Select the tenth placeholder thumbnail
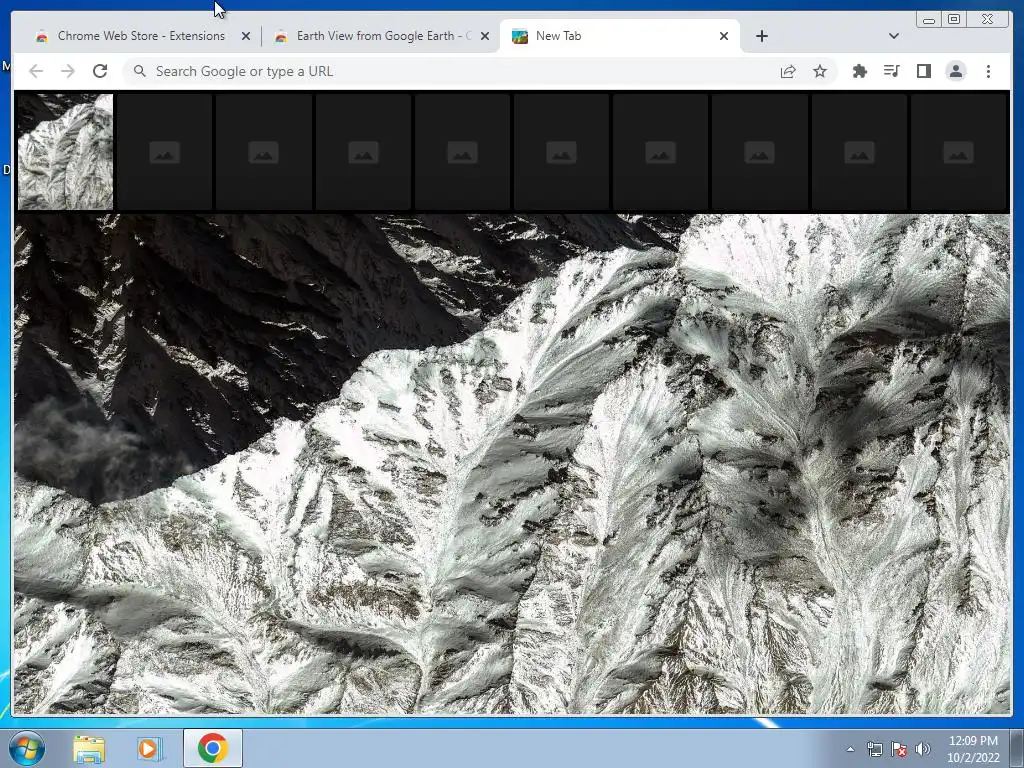Viewport: 1024px width, 768px height. (959, 152)
